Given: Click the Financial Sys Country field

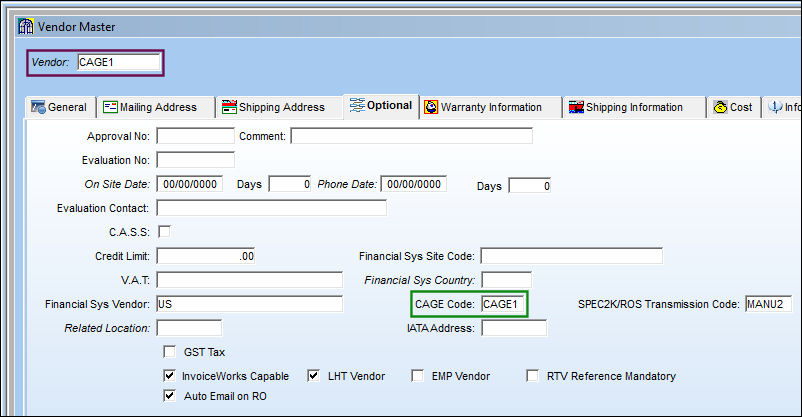Looking at the screenshot, I should pos(507,280).
